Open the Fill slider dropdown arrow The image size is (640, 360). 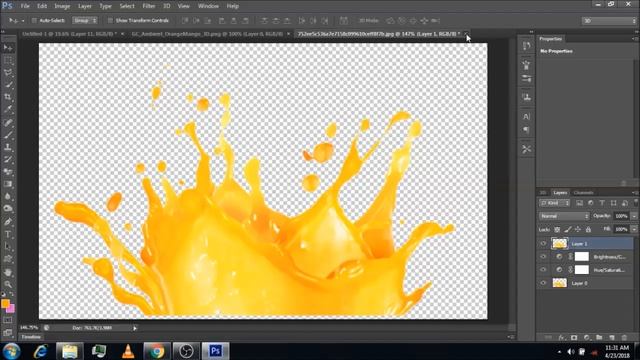coord(634,229)
